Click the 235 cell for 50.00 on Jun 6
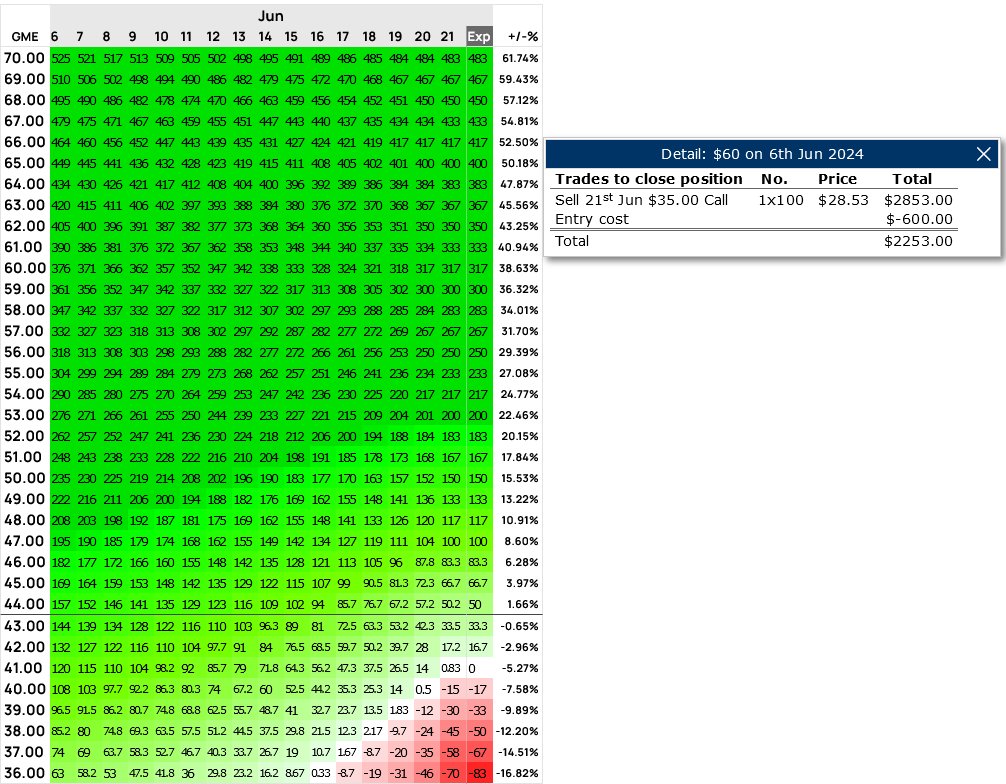Image resolution: width=1006 pixels, height=784 pixels. click(x=61, y=478)
